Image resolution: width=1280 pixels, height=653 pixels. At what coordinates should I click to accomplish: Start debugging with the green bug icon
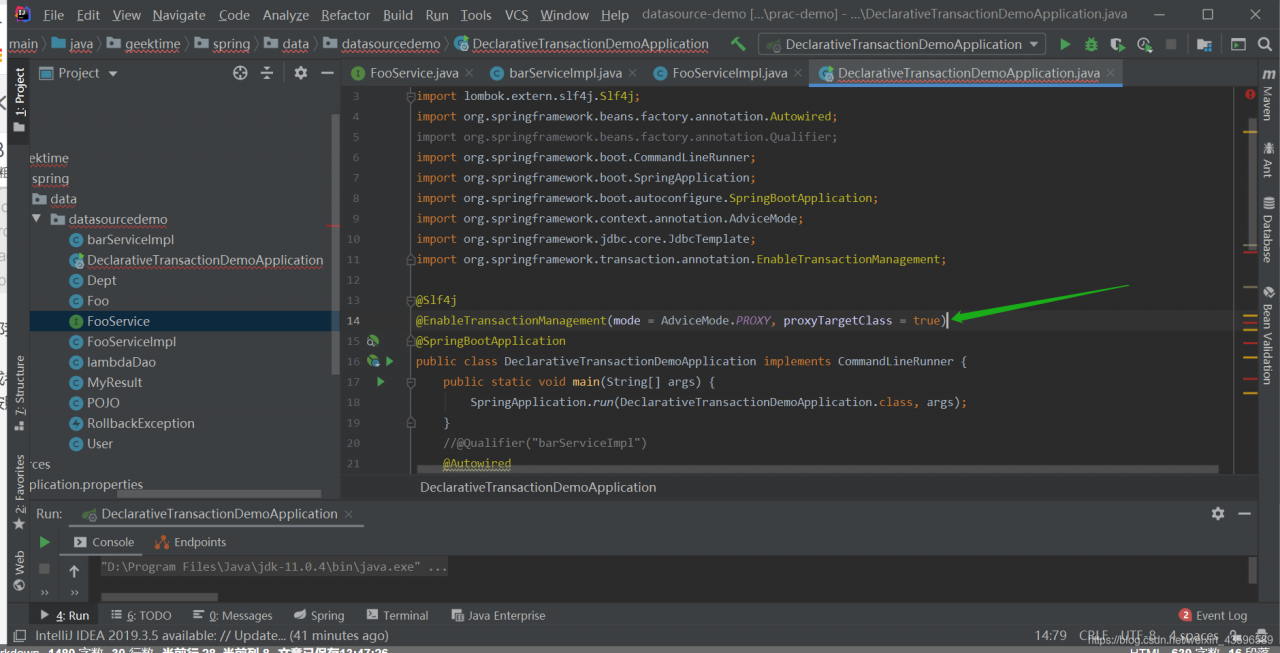coord(1091,44)
